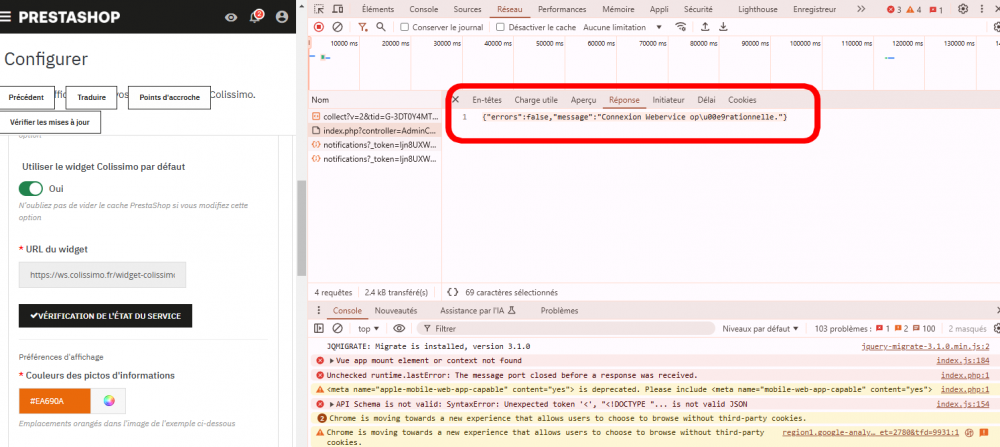Open the Lighthouse tab
1000x447 pixels.
click(759, 9)
